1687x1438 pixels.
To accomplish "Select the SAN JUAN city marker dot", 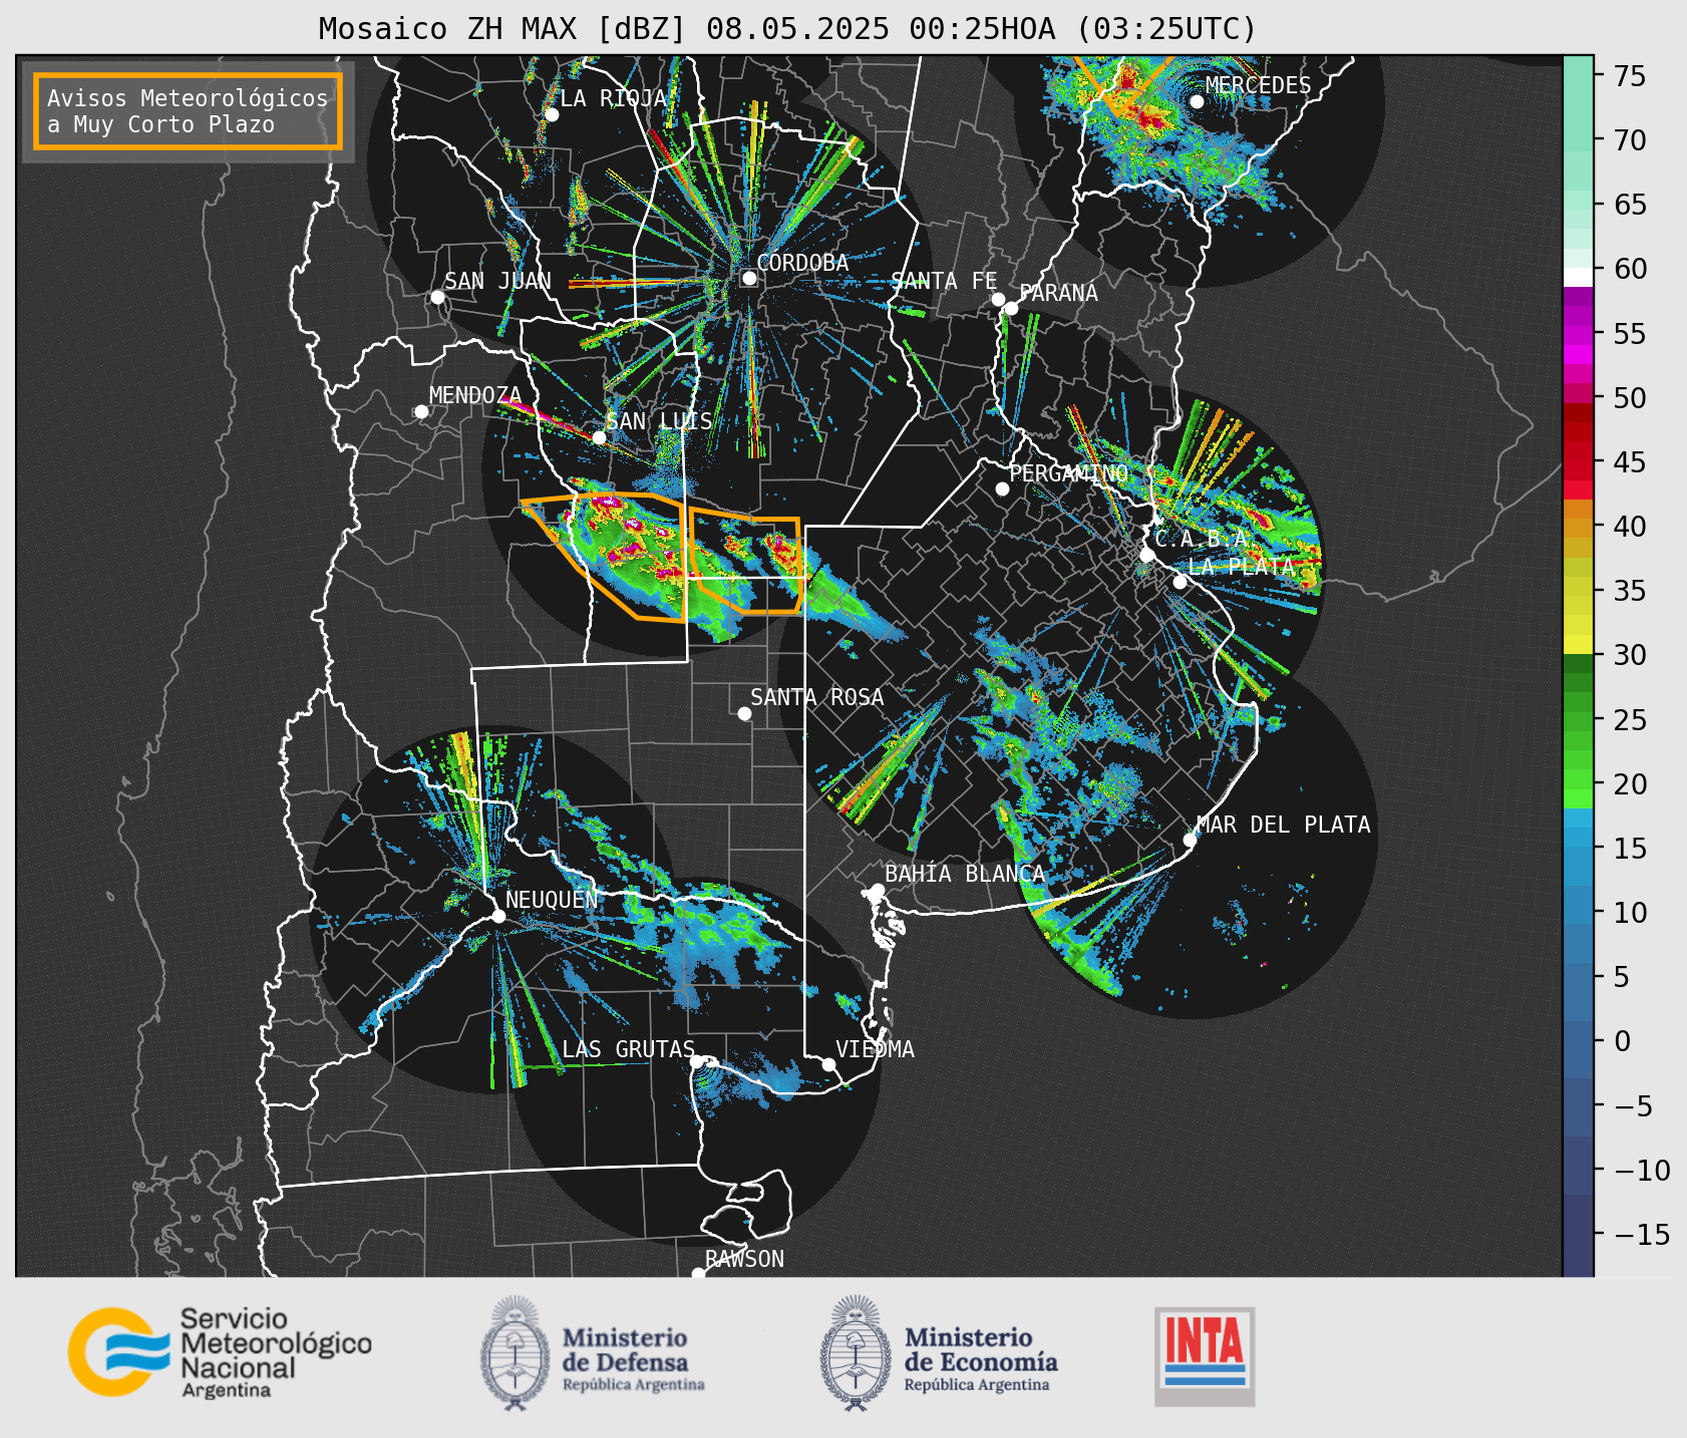I will 437,297.
